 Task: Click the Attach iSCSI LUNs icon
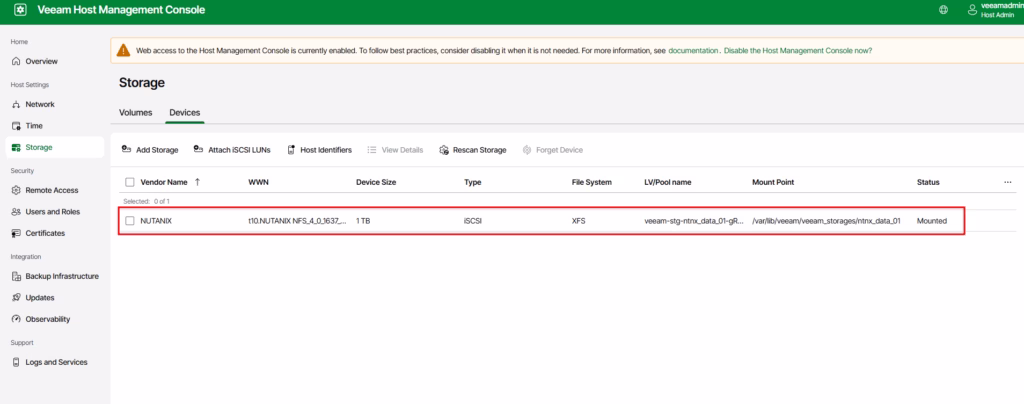coord(199,149)
